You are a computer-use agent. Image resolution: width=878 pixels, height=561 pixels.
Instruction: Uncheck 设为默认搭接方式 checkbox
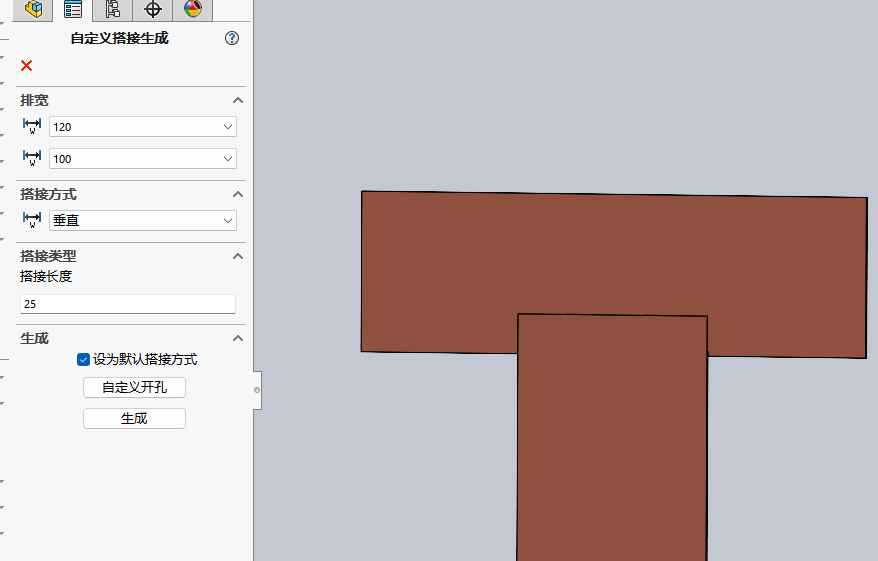pyautogui.click(x=83, y=359)
